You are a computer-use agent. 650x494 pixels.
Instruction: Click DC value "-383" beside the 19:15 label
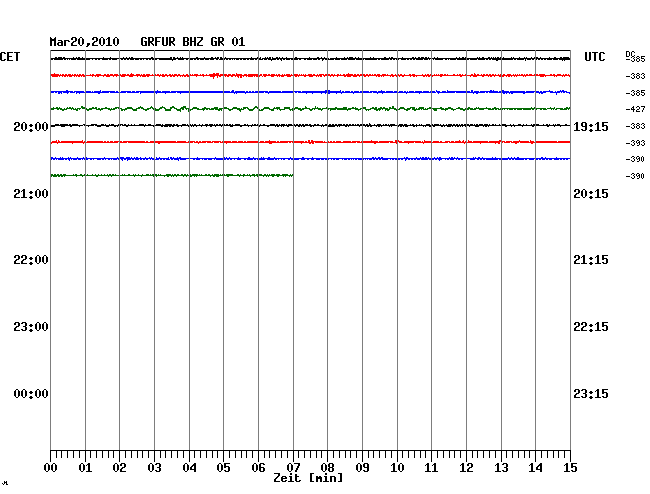point(635,126)
